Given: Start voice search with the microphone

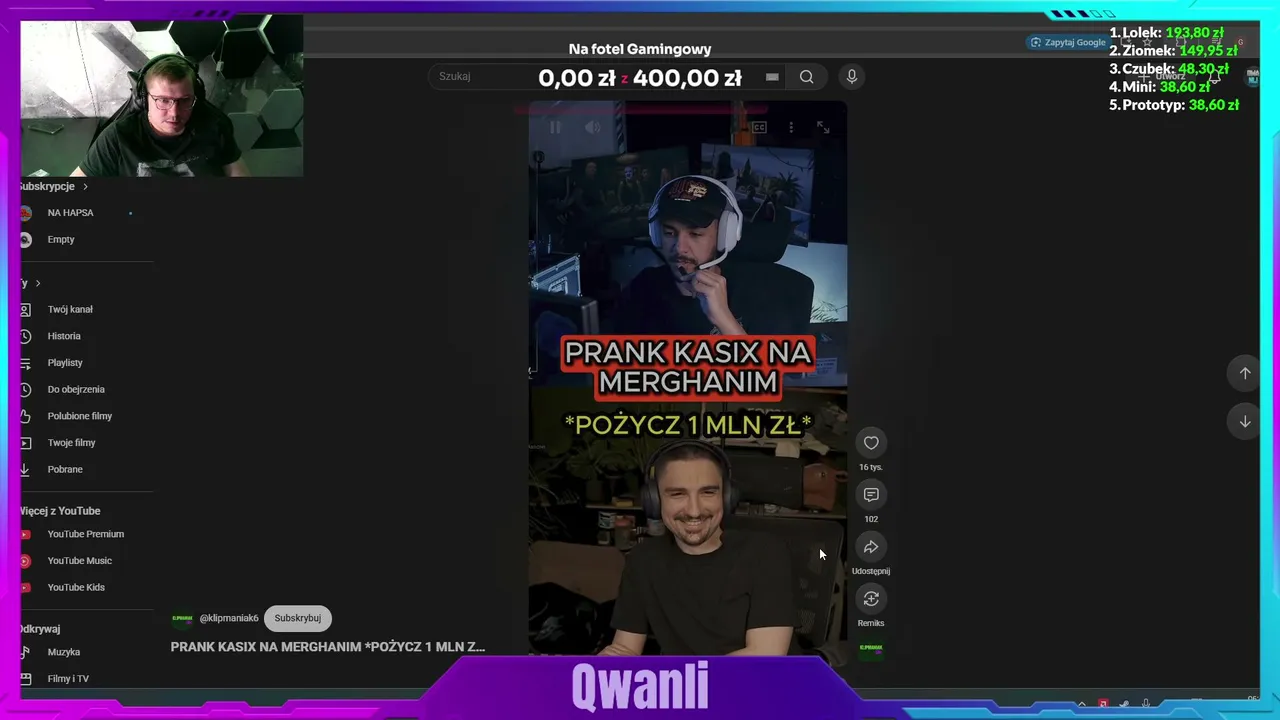Looking at the screenshot, I should pos(852,77).
